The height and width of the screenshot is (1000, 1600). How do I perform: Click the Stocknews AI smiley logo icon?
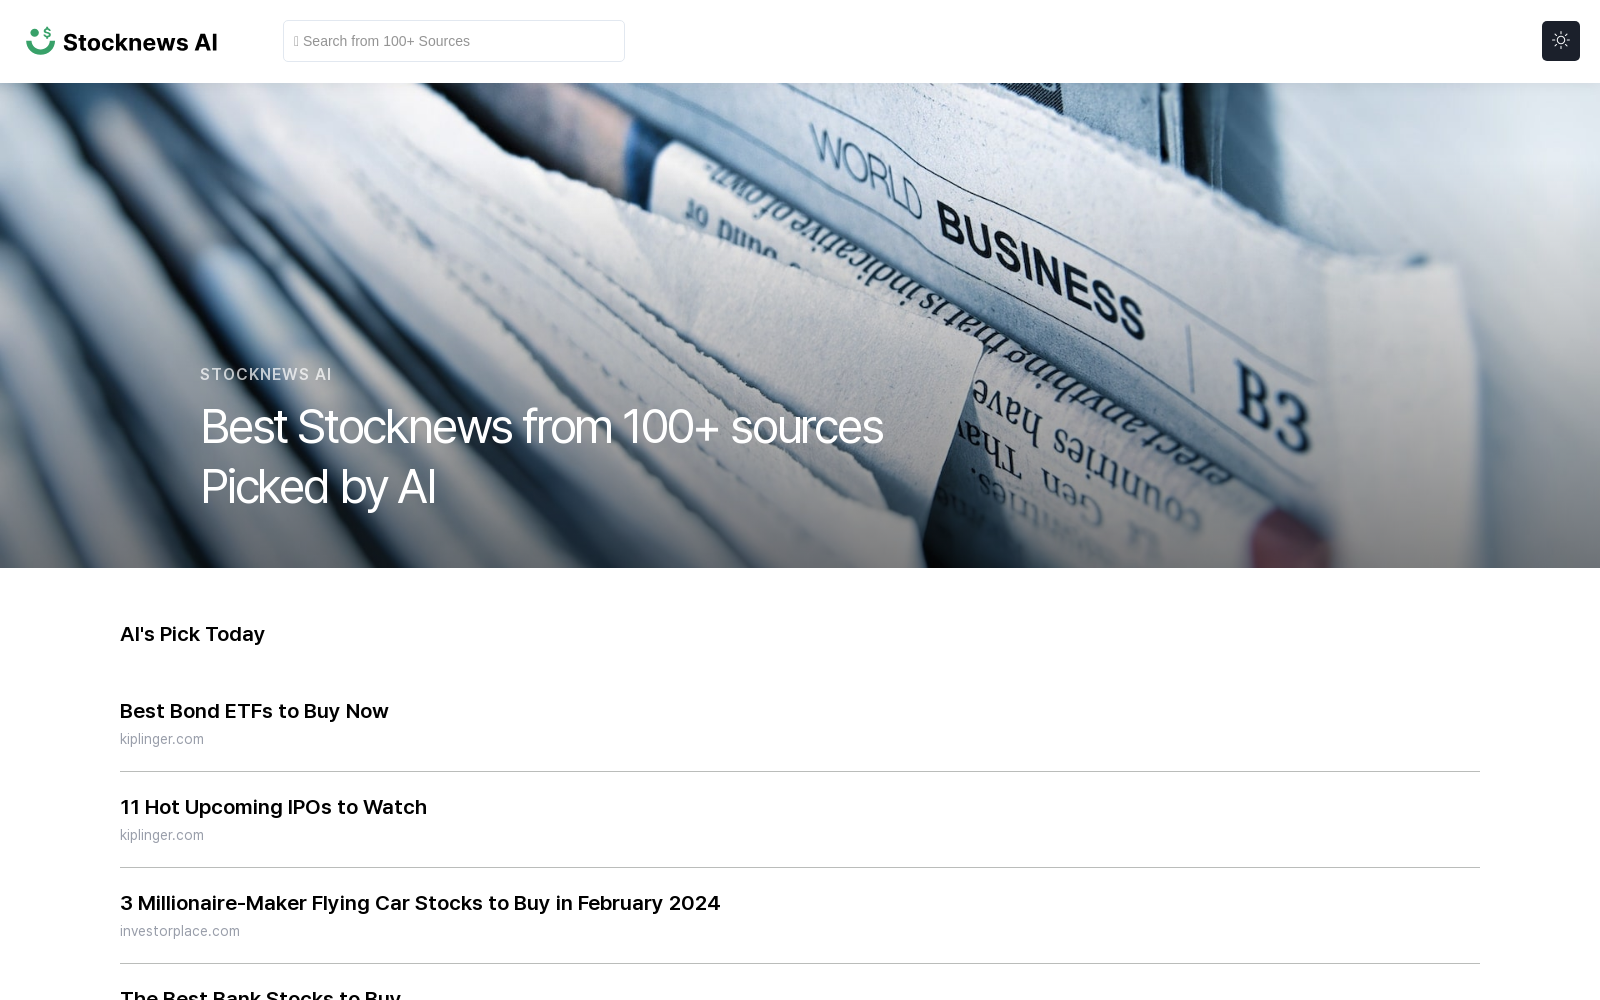40,41
